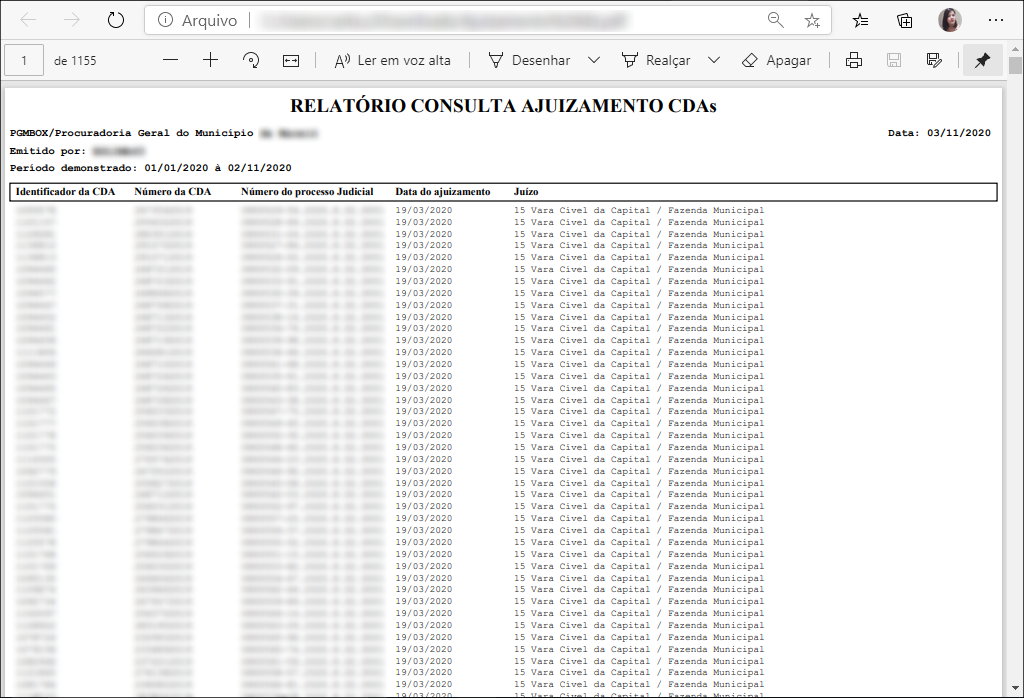
Task: Open the user profile avatar
Action: (x=949, y=20)
